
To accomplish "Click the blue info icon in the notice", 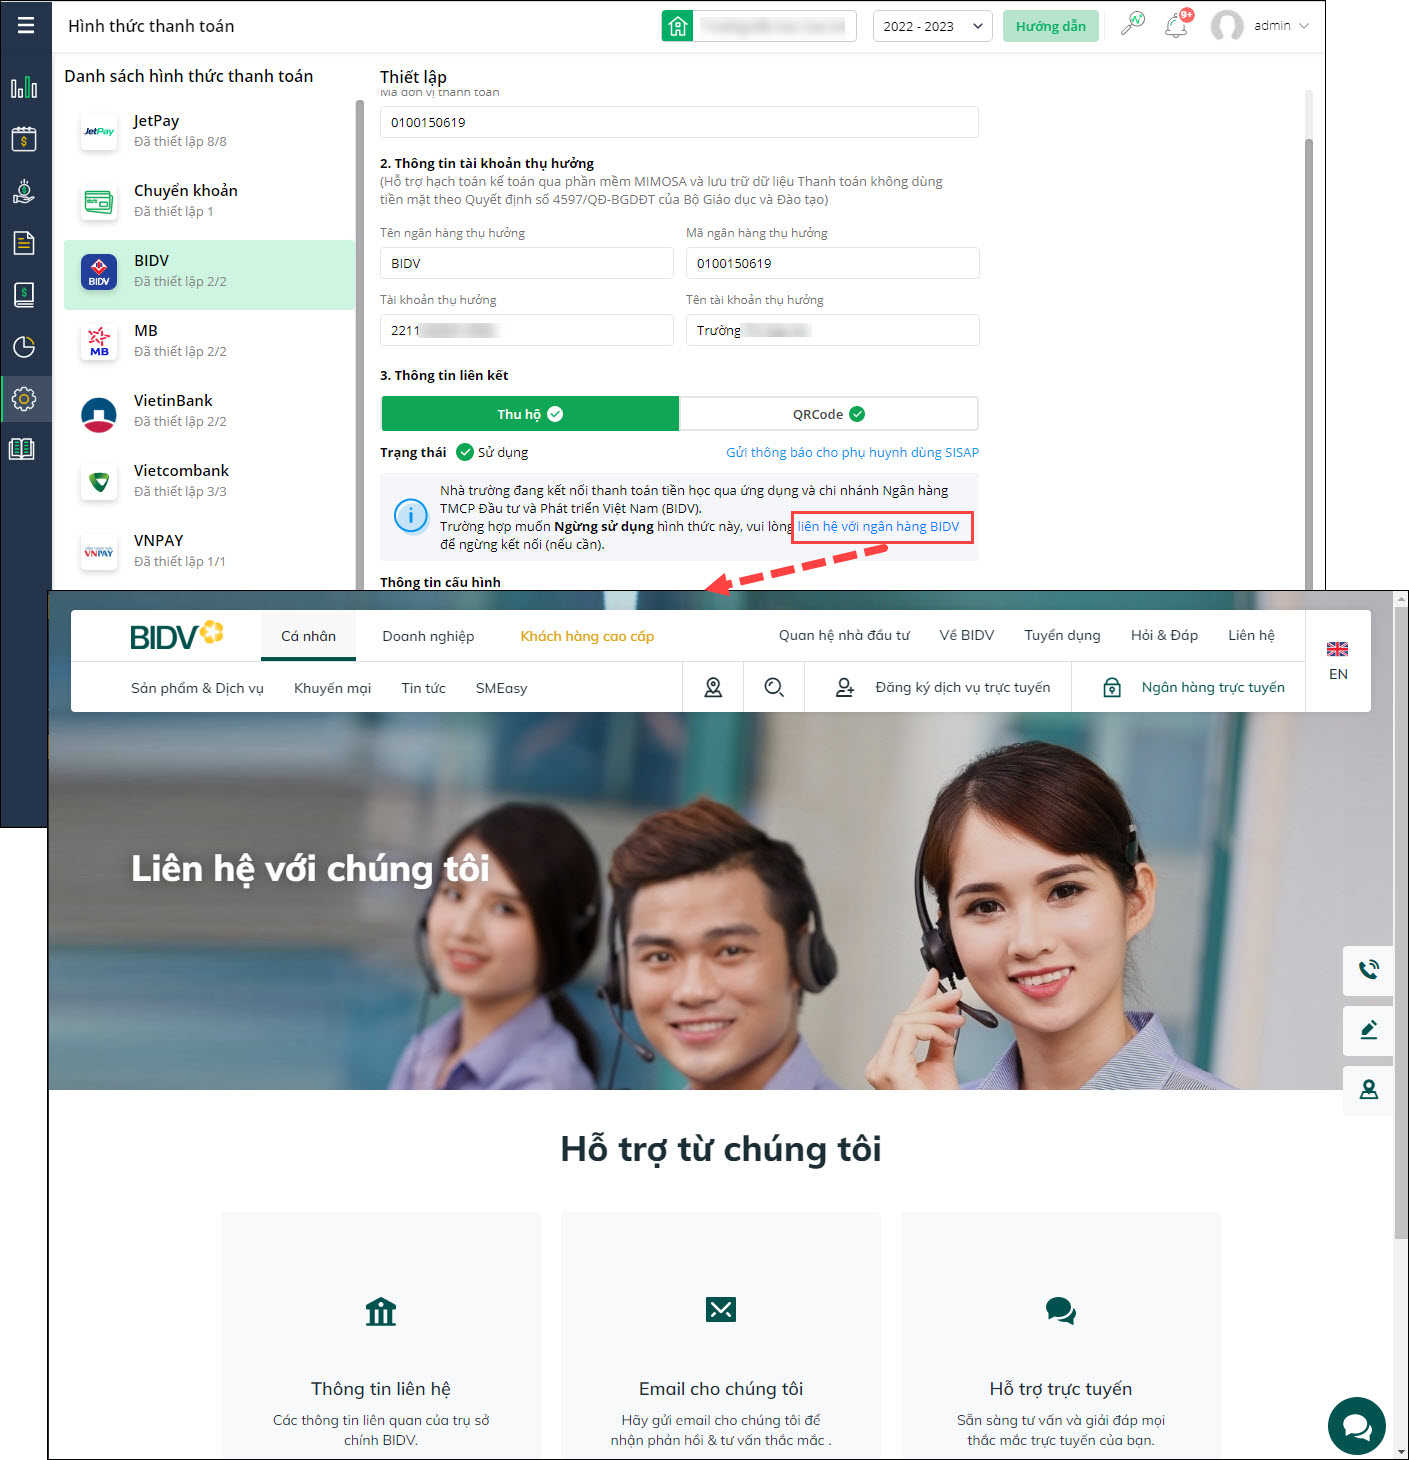I will point(411,516).
